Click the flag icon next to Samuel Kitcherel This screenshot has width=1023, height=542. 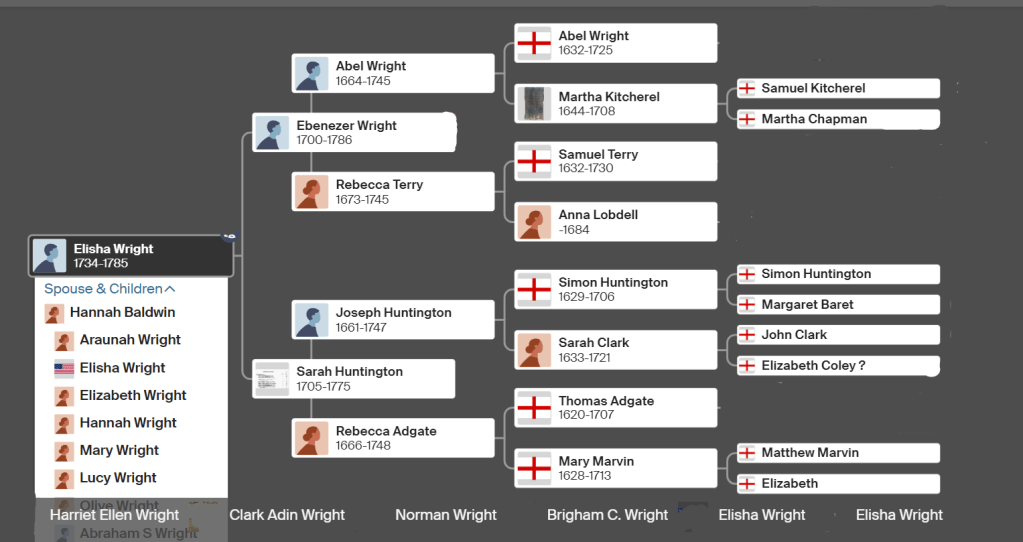click(747, 89)
